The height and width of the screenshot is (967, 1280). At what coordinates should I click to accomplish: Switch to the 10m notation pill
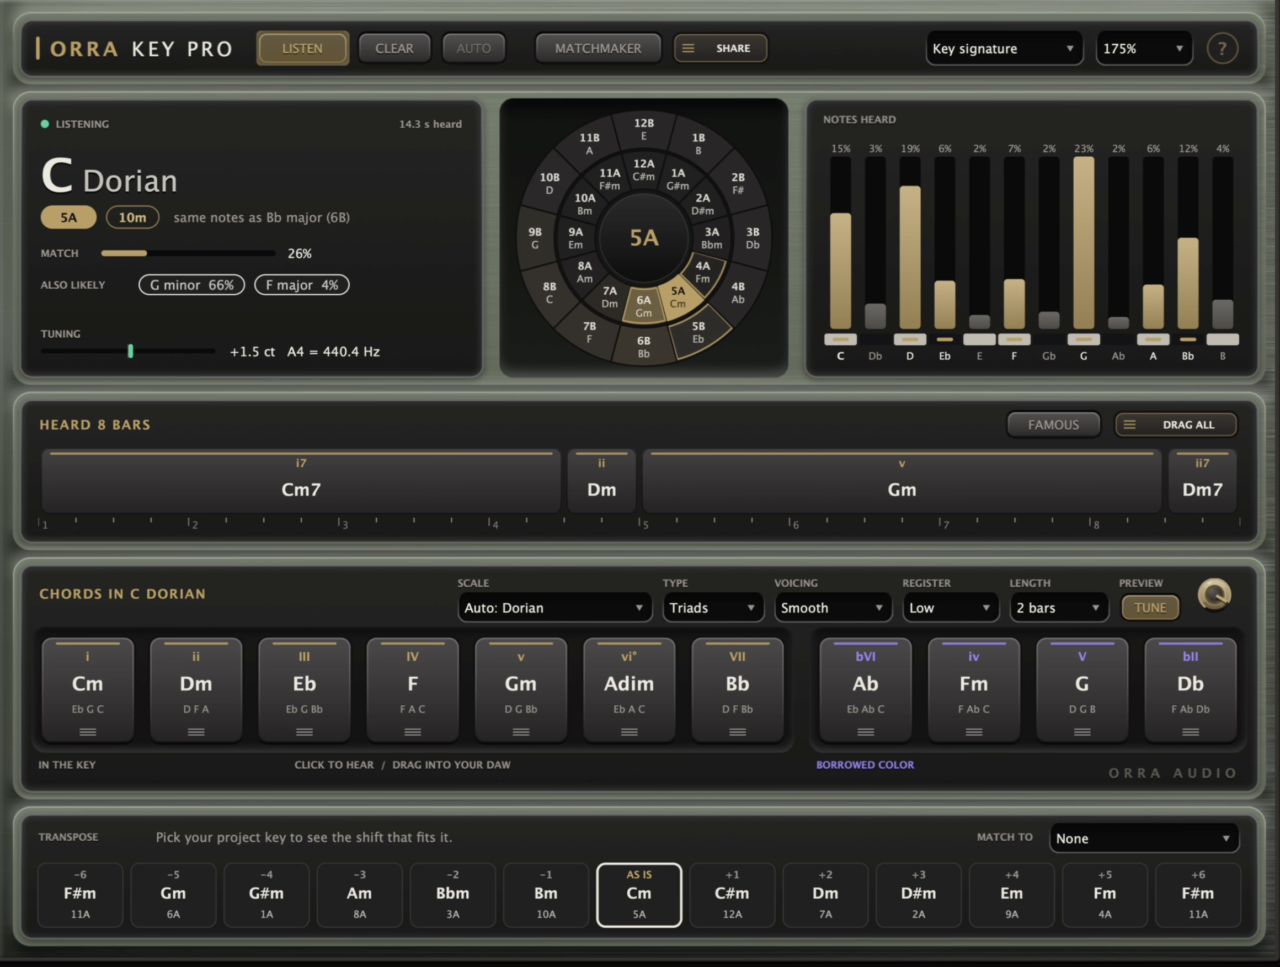point(132,217)
